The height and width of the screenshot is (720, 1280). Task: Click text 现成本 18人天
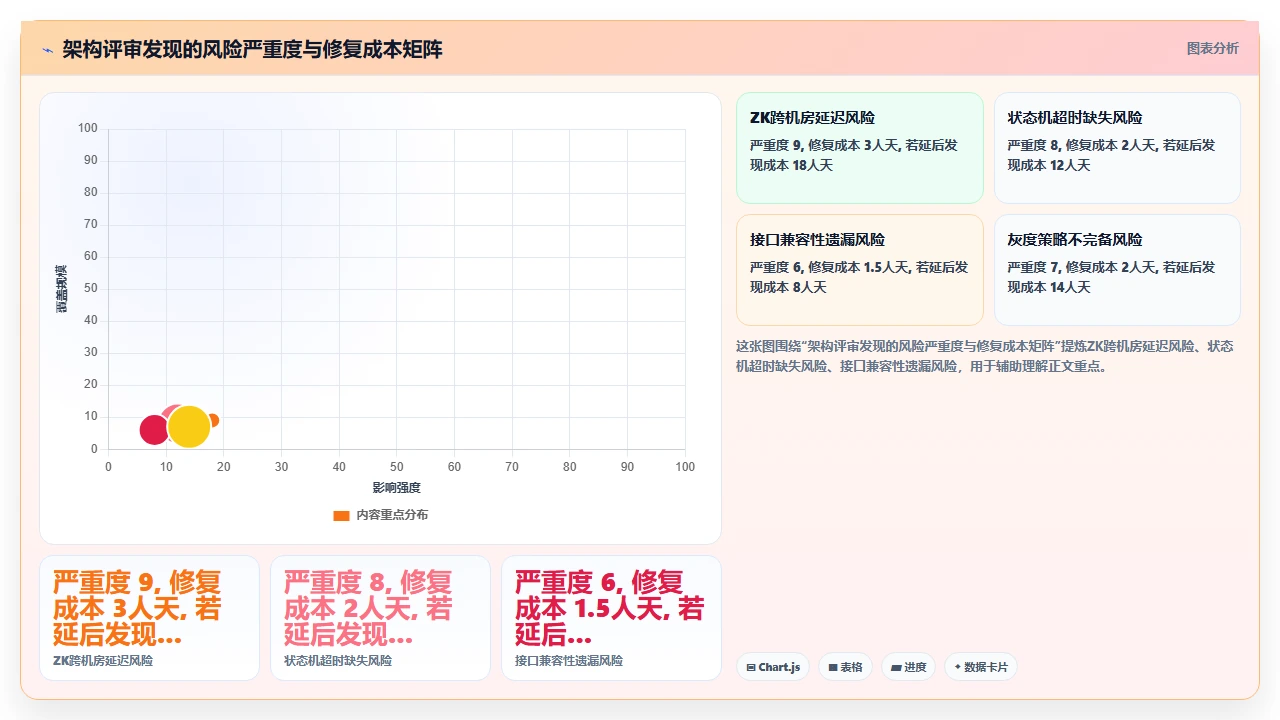pos(791,165)
